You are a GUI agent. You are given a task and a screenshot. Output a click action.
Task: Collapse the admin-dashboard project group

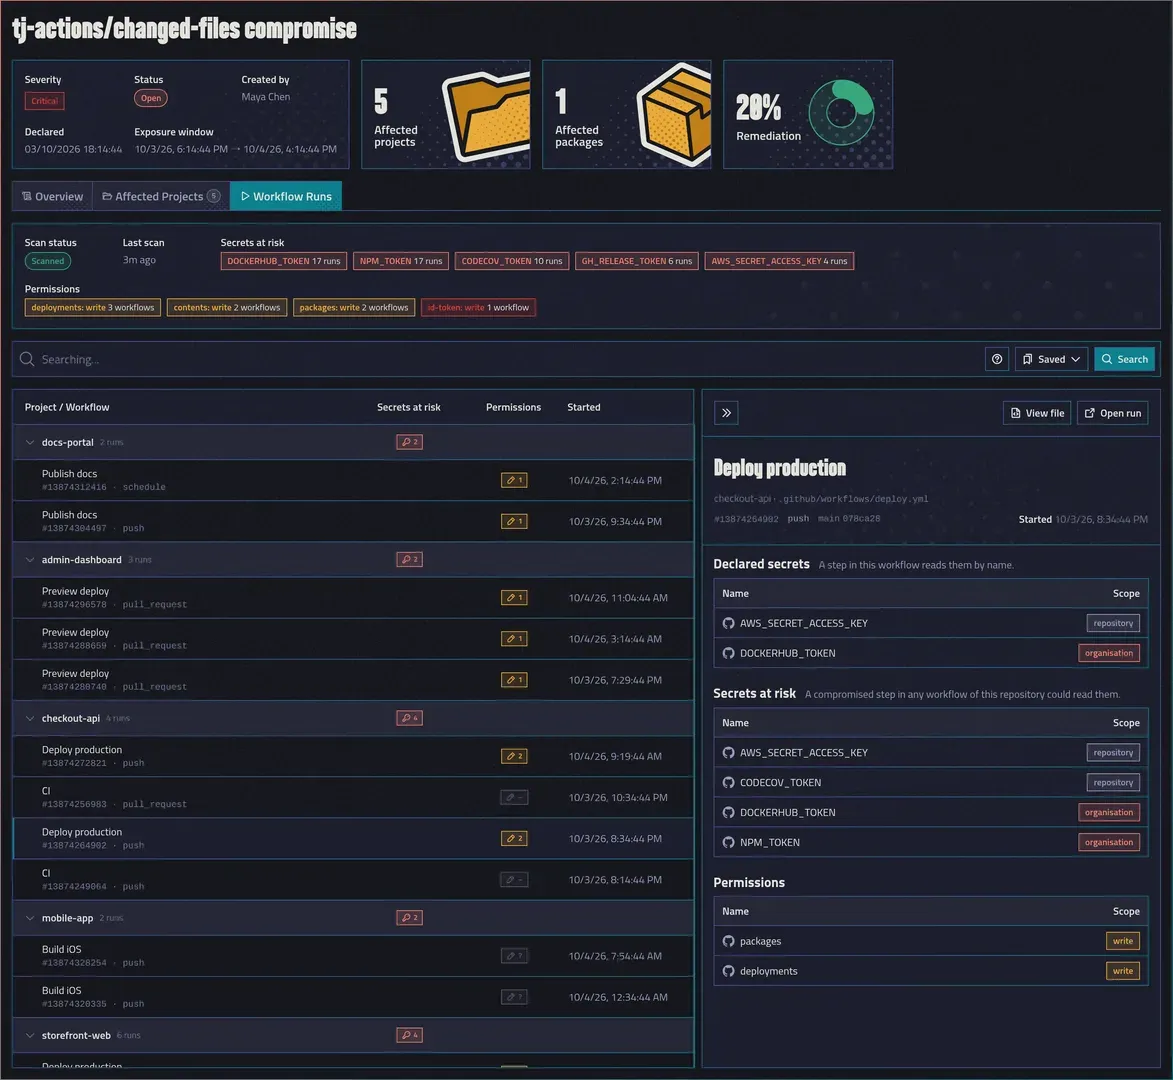pos(30,559)
